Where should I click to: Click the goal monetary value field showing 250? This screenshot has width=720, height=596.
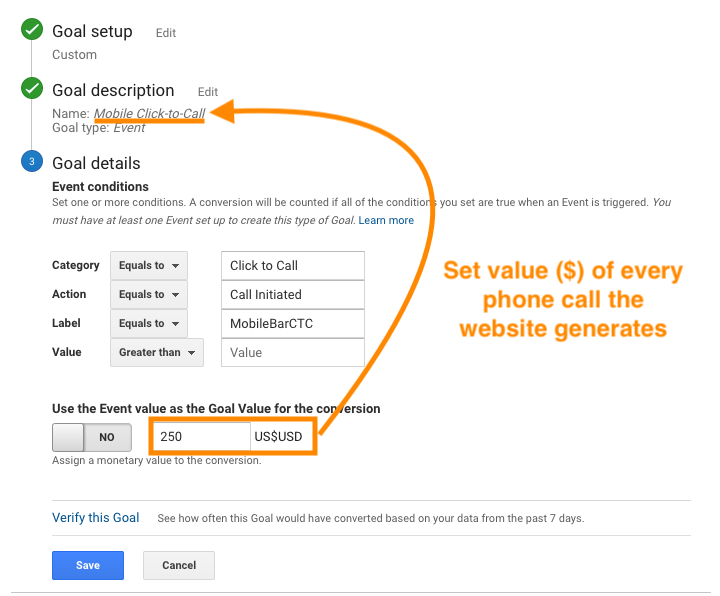tap(201, 436)
